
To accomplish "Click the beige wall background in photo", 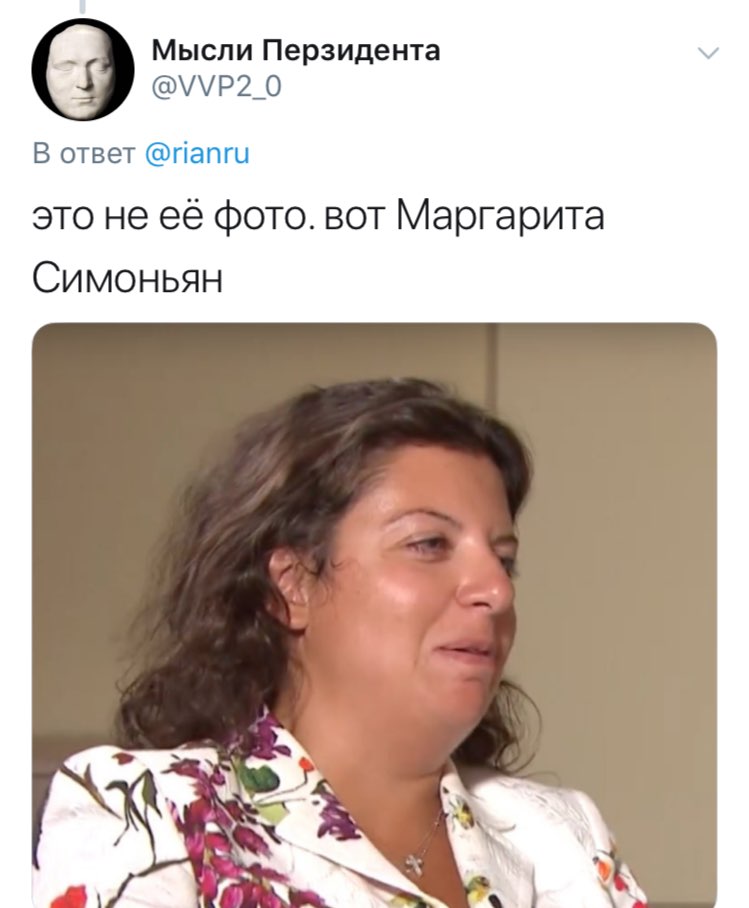I will [626, 463].
